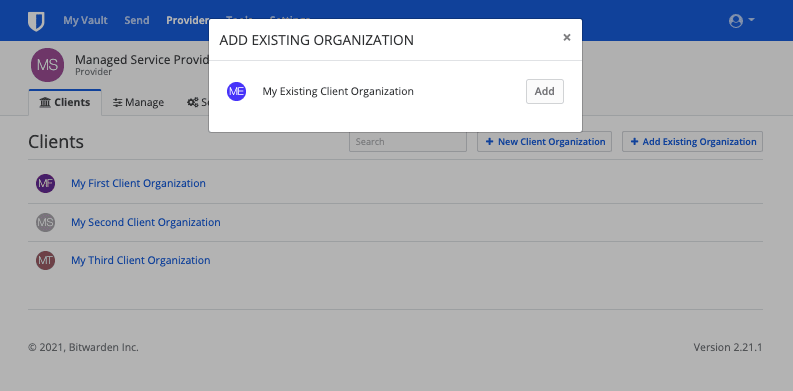Click the MT avatar of Third Client Organization
Image resolution: width=793 pixels, height=391 pixels.
point(46,260)
